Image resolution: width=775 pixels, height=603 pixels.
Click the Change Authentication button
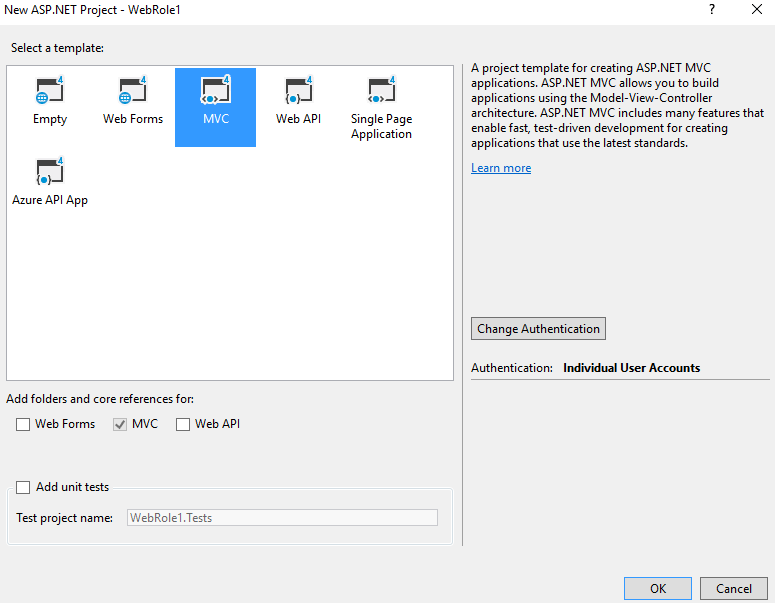click(538, 329)
